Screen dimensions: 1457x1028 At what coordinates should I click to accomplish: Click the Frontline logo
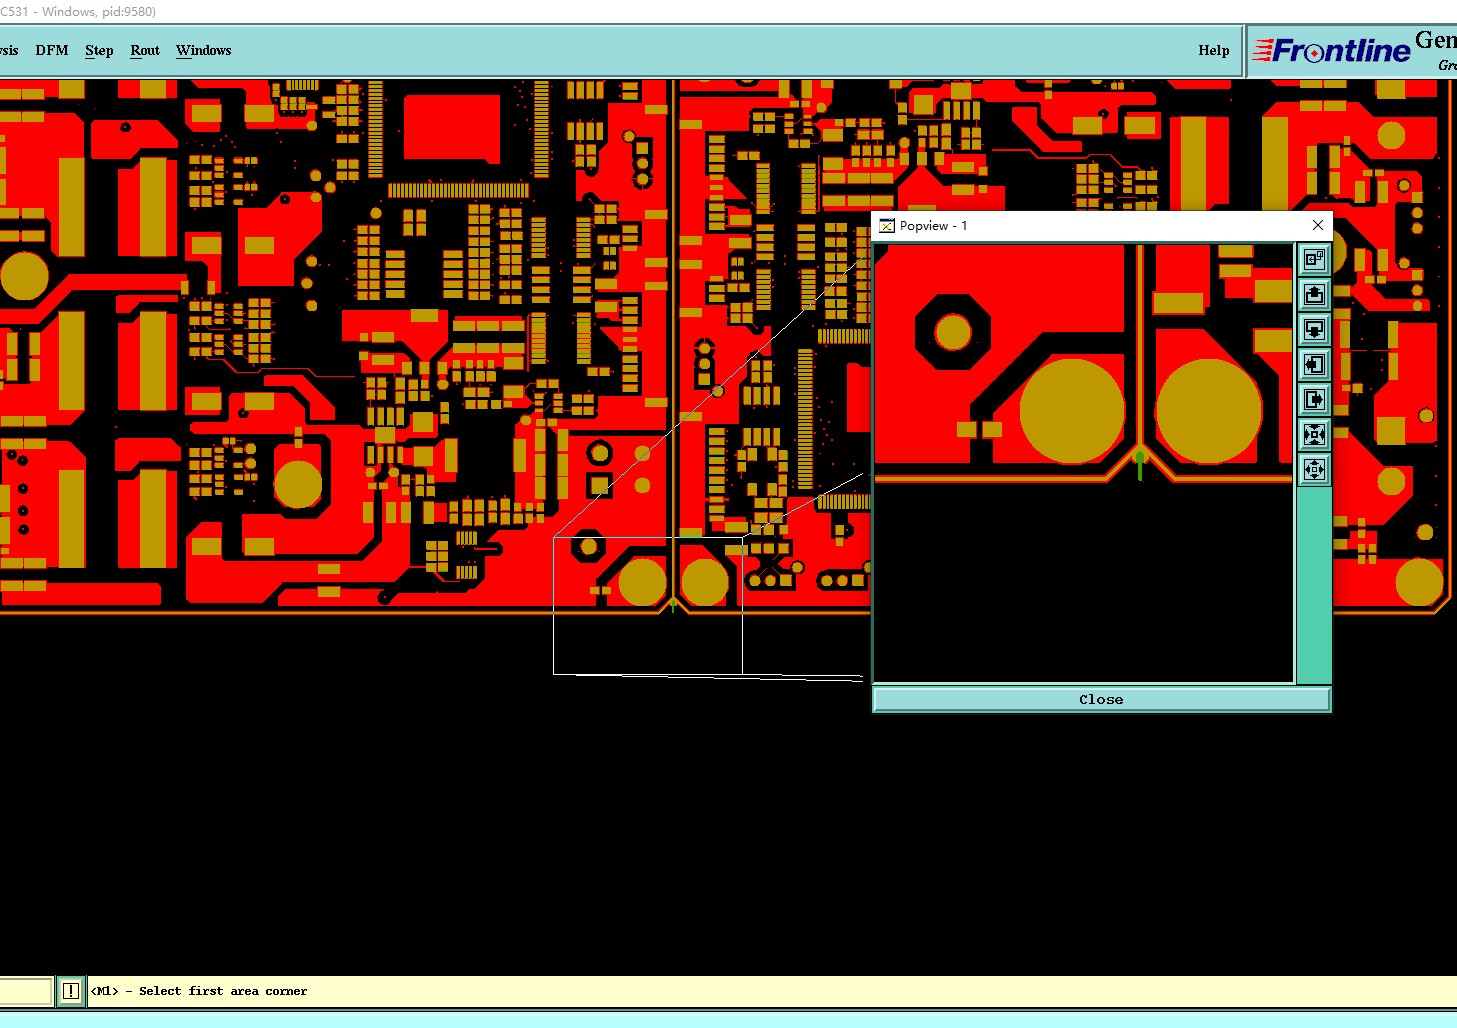click(1331, 50)
